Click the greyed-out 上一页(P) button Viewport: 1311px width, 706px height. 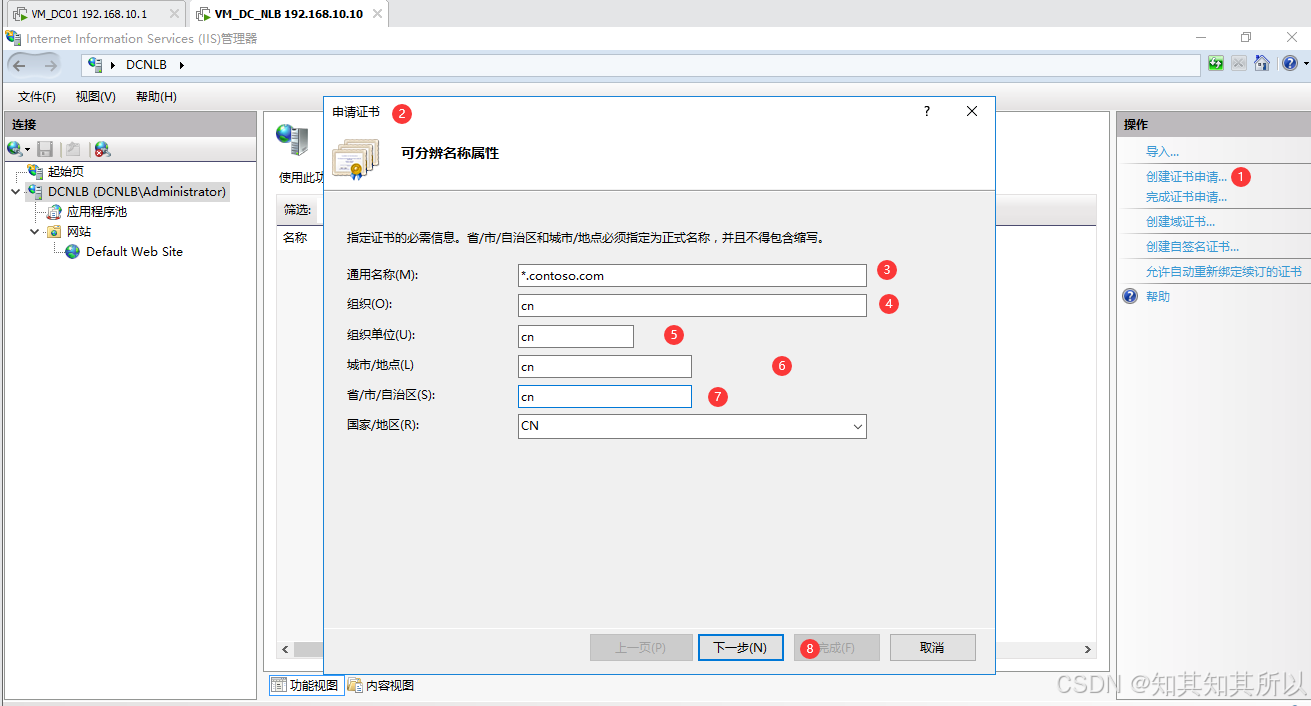(x=640, y=647)
